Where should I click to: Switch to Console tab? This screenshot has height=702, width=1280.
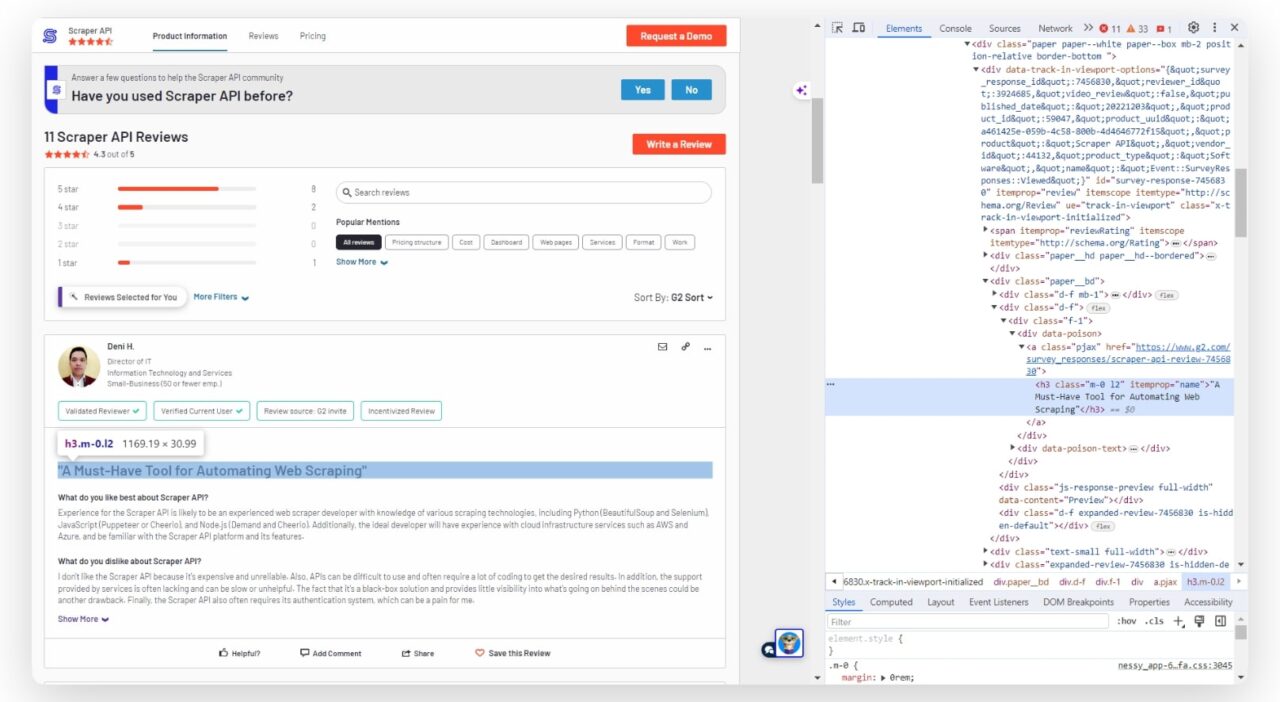click(x=955, y=29)
